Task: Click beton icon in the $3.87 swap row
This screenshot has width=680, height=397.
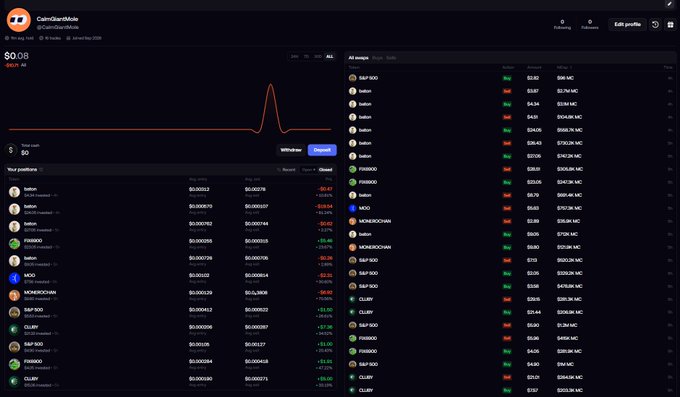Action: pyautogui.click(x=353, y=91)
